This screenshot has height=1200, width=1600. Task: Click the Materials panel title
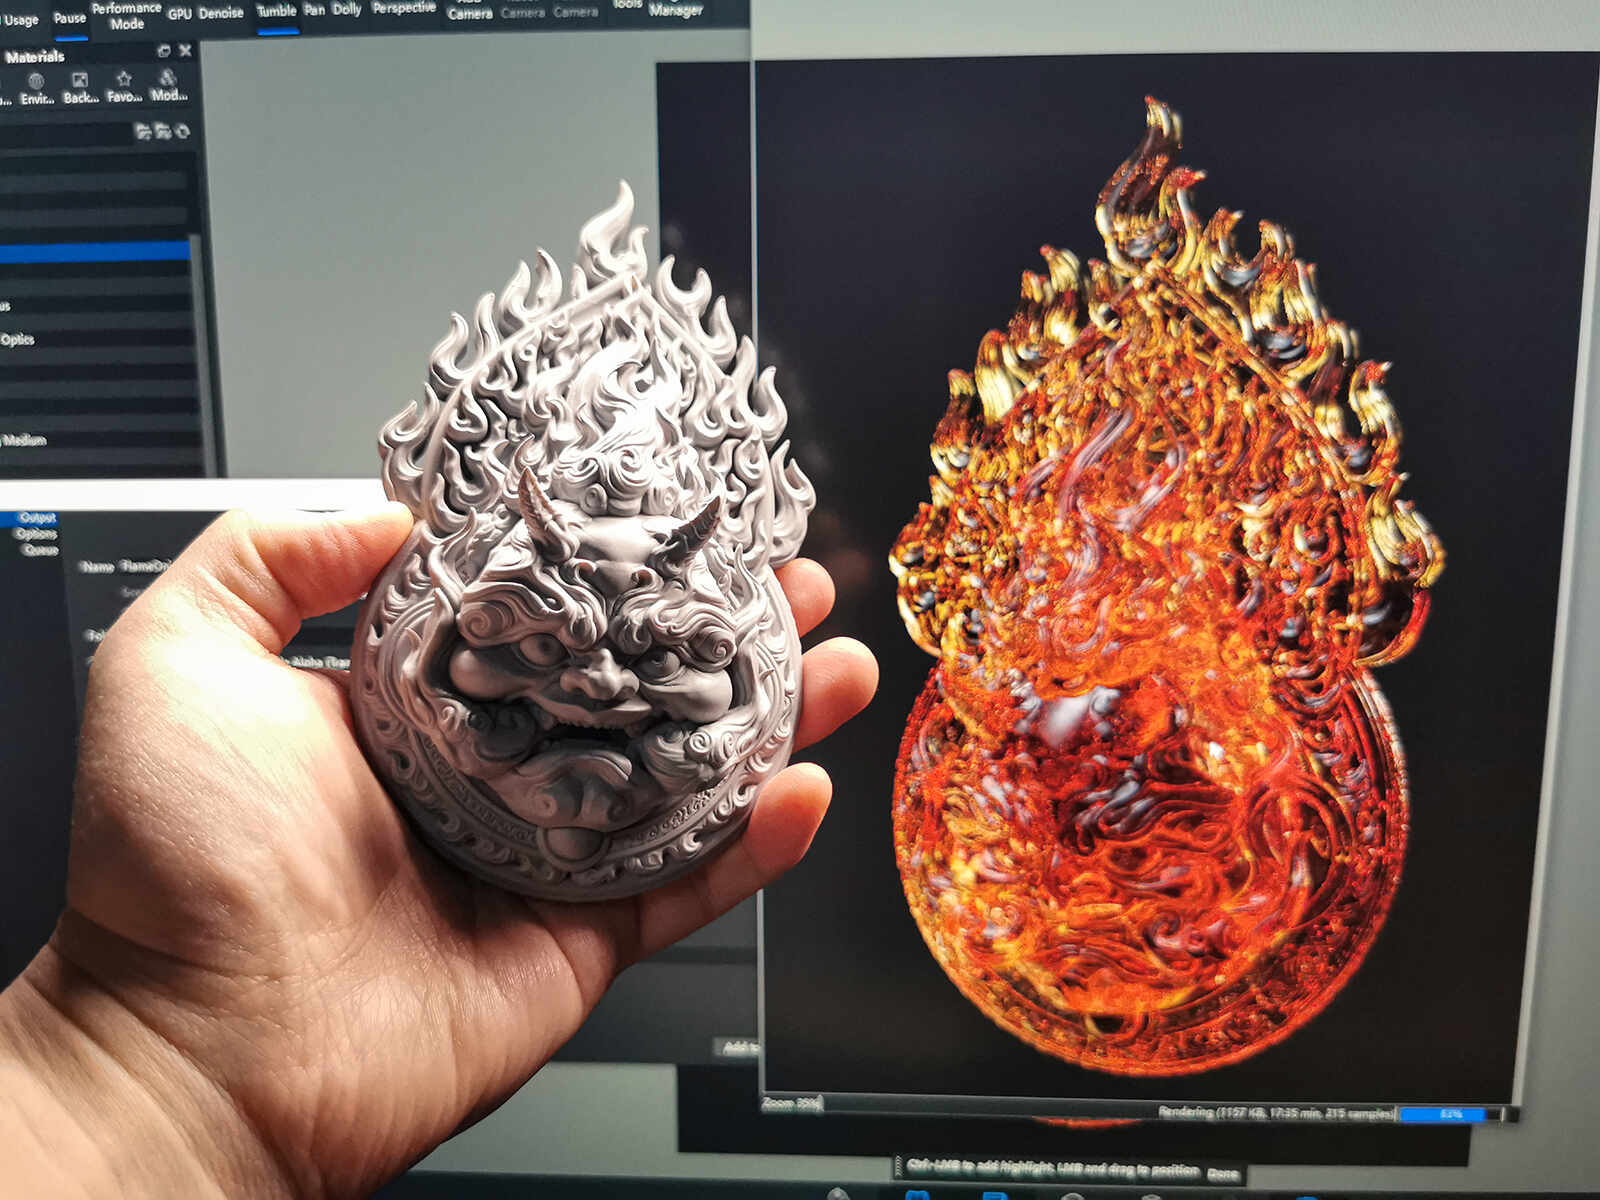click(34, 57)
